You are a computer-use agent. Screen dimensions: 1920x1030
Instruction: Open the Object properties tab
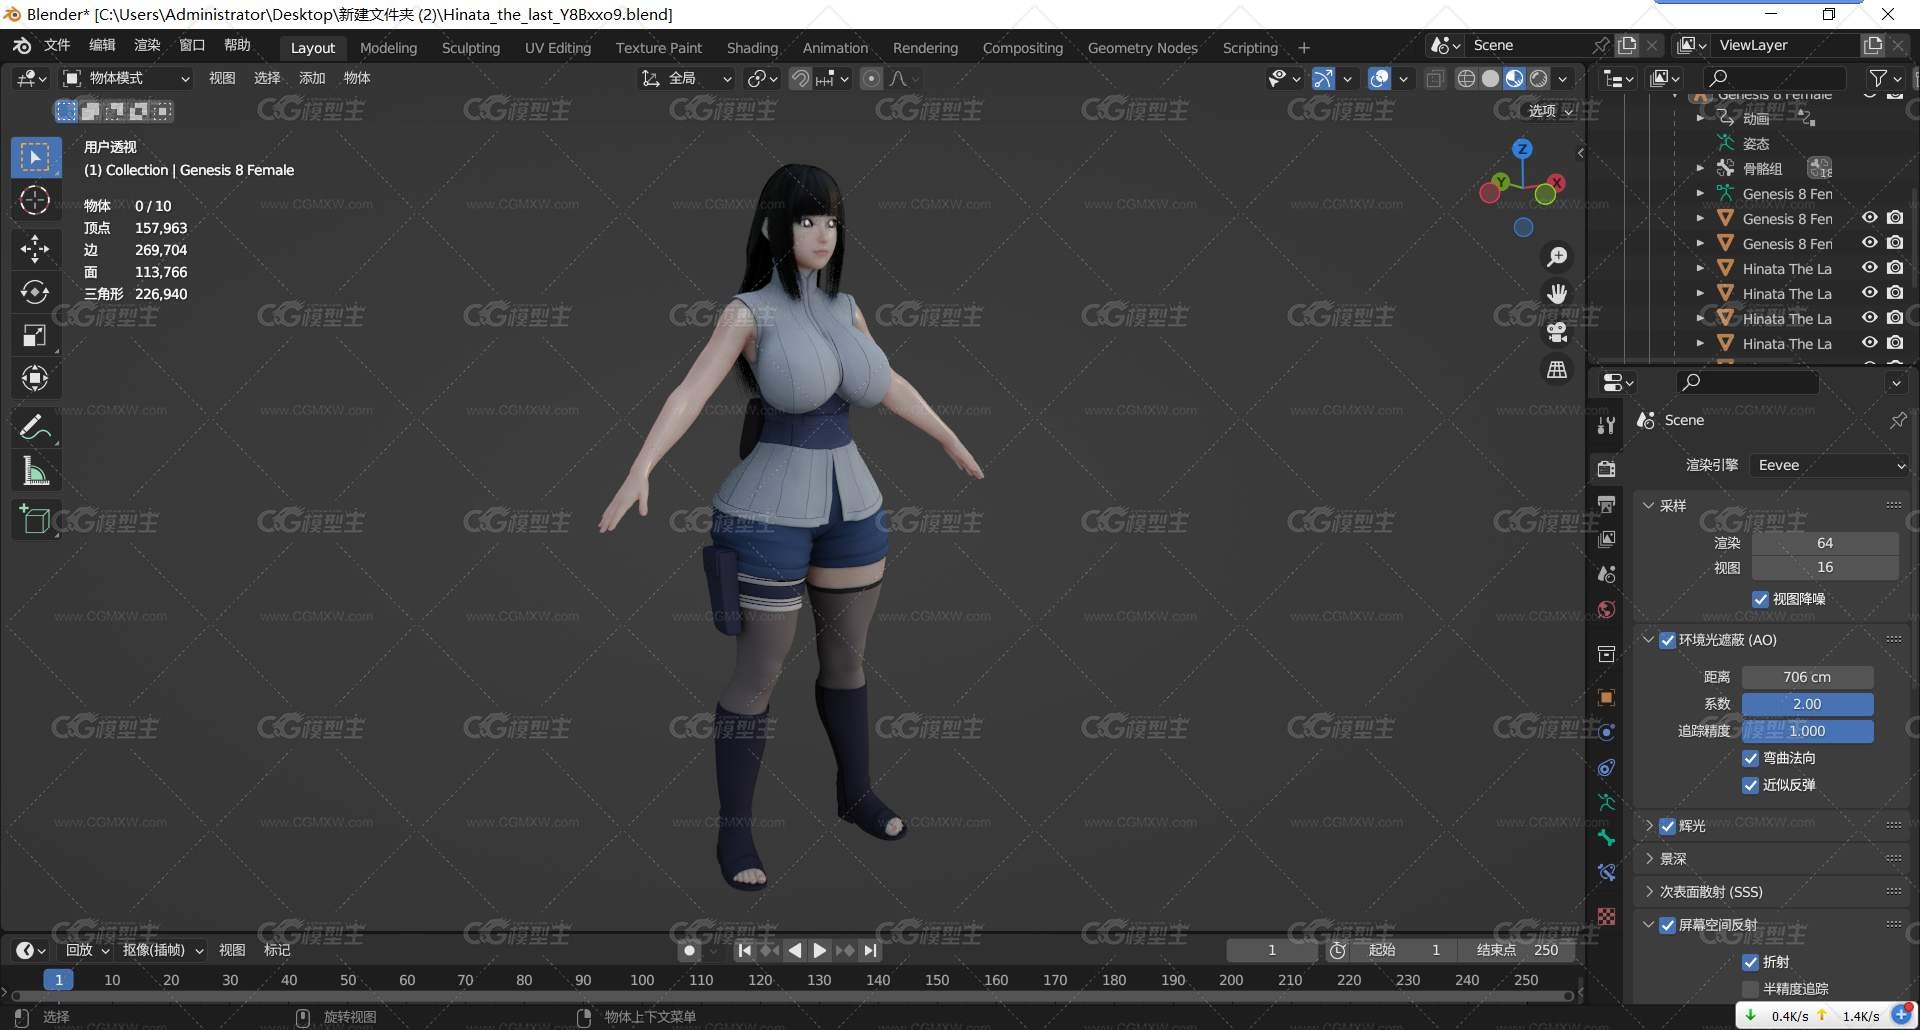[x=1606, y=697]
